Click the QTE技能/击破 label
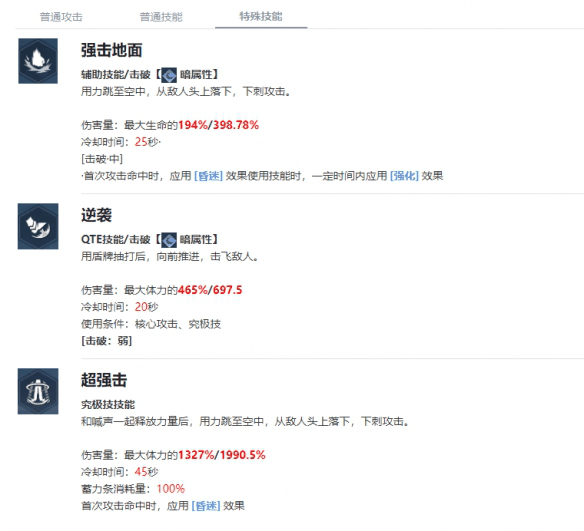This screenshot has height=531, width=584. click(x=116, y=239)
